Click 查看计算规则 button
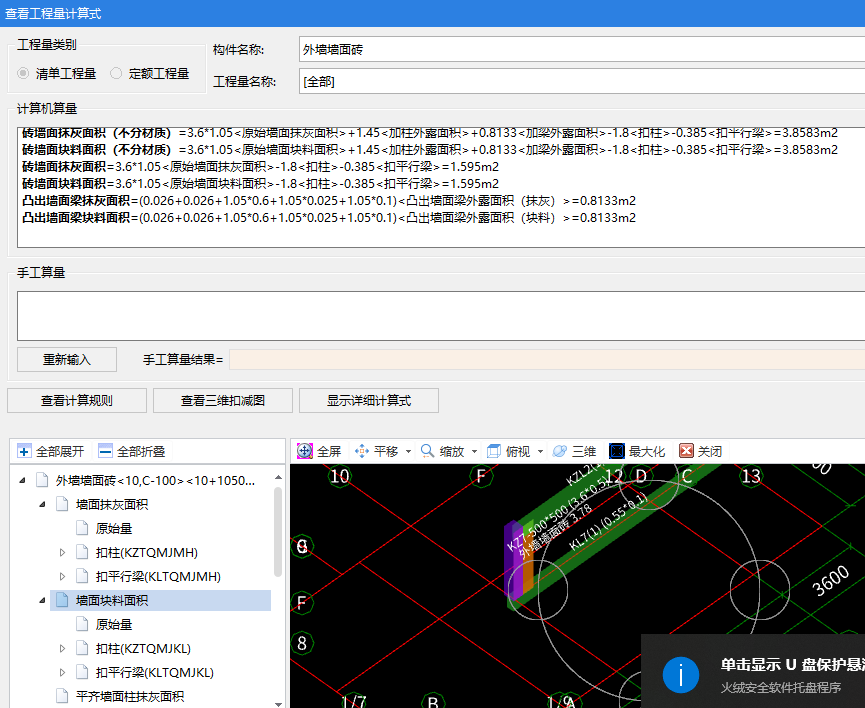The image size is (865, 708). (x=77, y=400)
